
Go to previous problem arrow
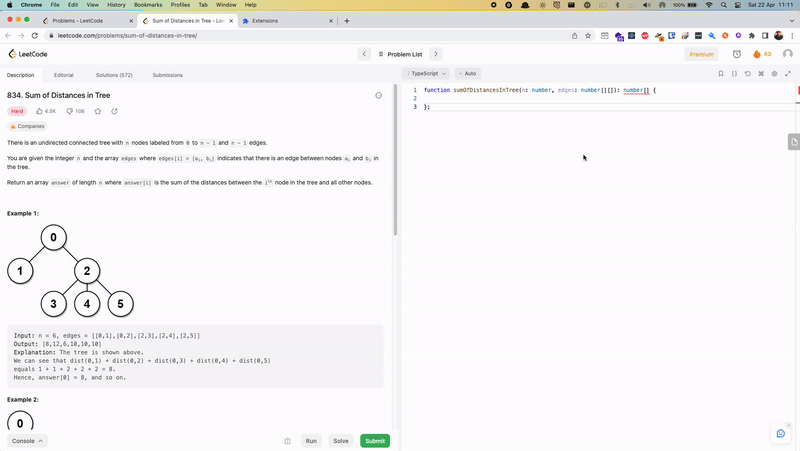pos(364,54)
